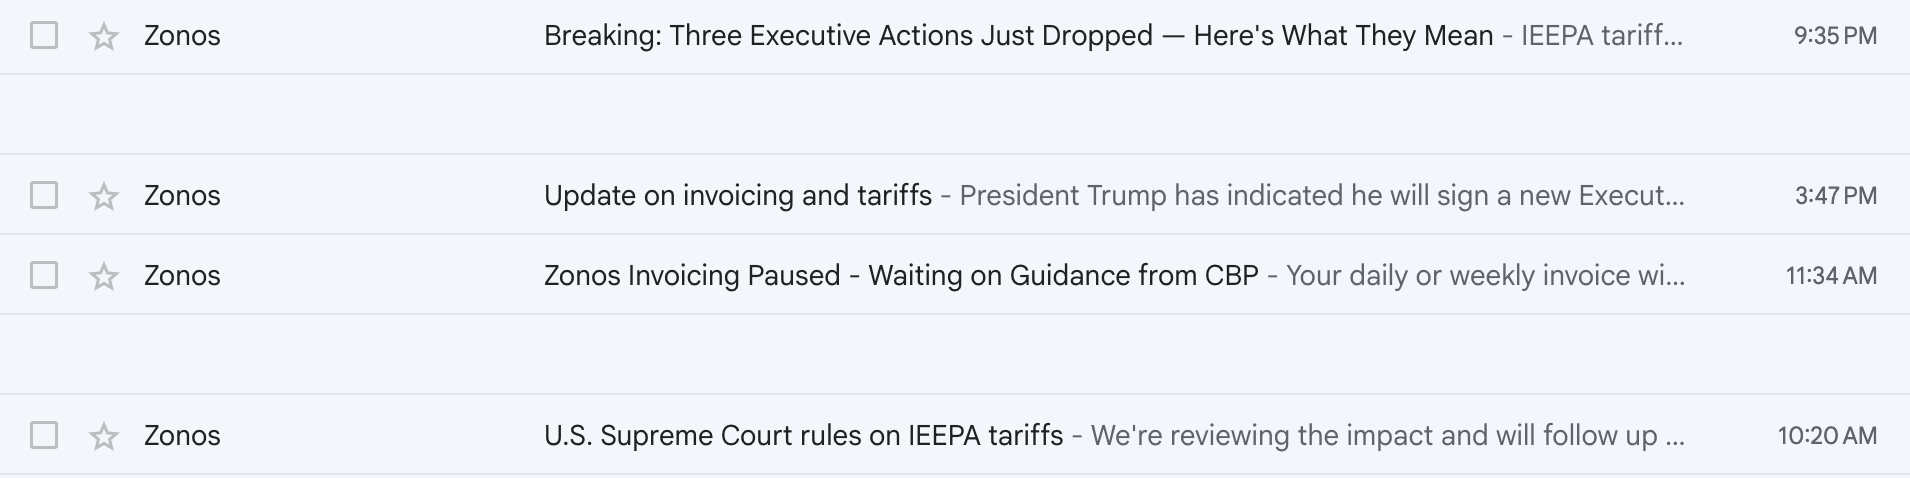Click Zonos sender on the 10:20 AM email
The height and width of the screenshot is (478, 1910).
pyautogui.click(x=182, y=435)
